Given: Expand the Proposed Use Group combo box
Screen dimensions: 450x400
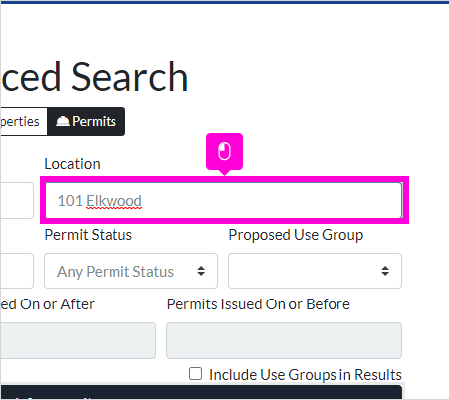Looking at the screenshot, I should [315, 271].
